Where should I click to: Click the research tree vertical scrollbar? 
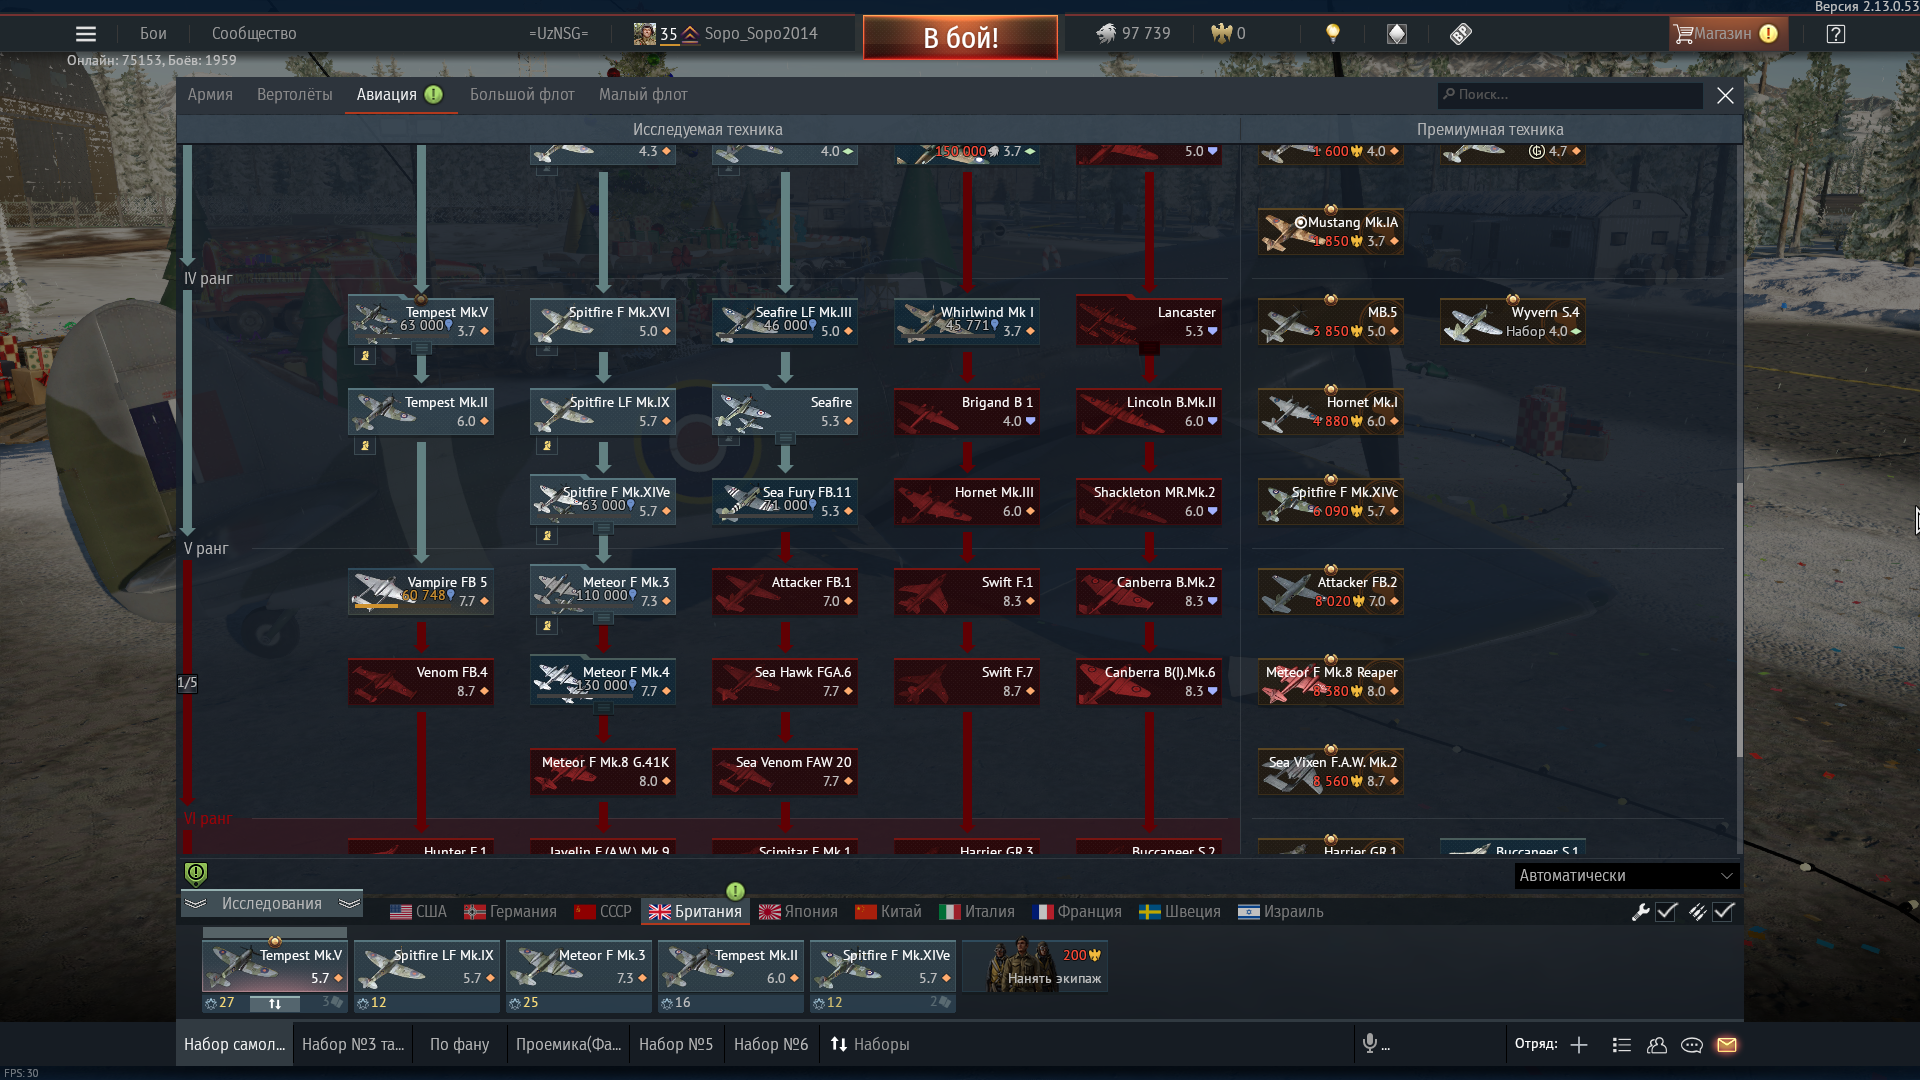point(1738,620)
